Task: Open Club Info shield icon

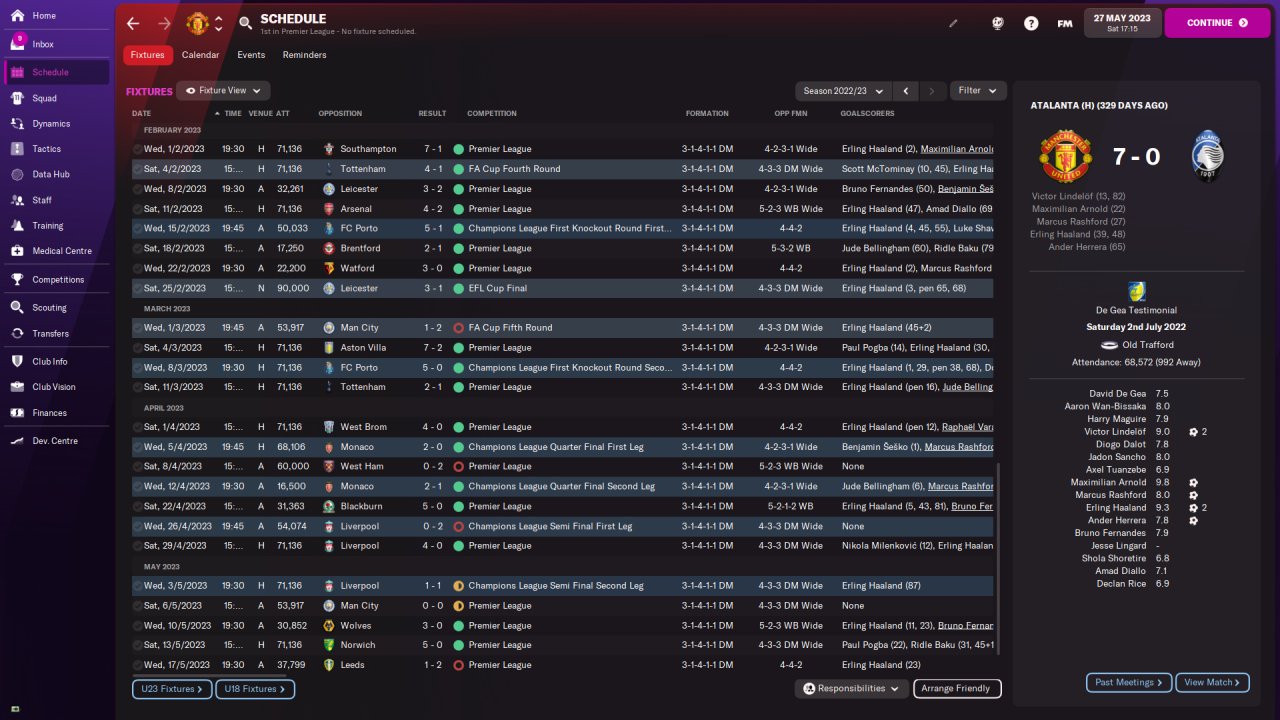Action: (x=17, y=361)
